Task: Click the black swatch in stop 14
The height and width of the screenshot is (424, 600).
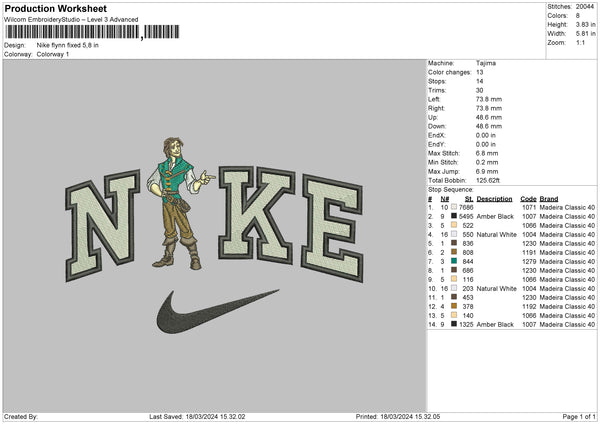Action: [453, 324]
